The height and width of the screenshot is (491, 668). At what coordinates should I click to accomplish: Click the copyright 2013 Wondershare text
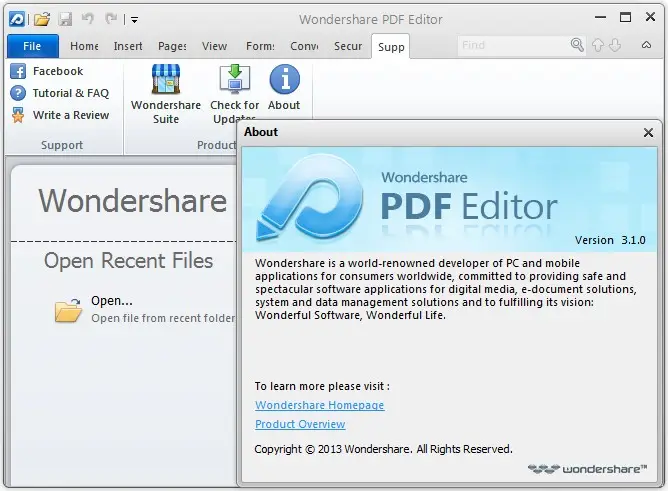point(383,449)
